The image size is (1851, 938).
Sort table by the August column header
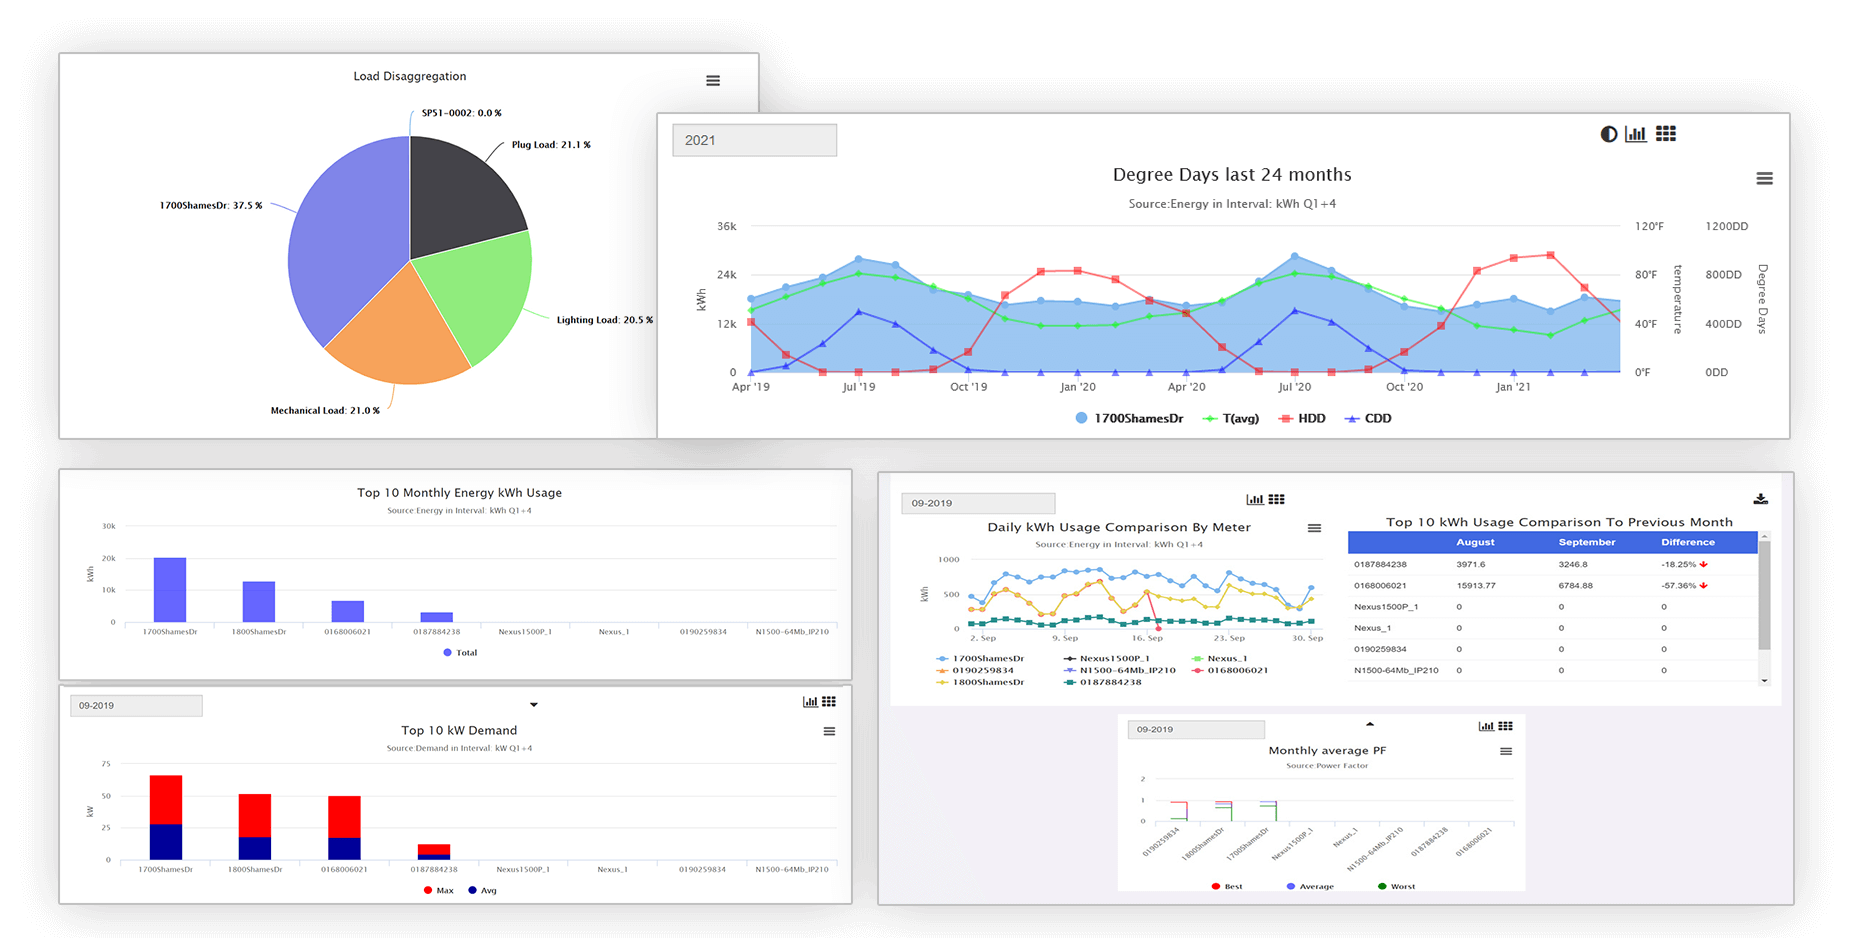(1475, 542)
